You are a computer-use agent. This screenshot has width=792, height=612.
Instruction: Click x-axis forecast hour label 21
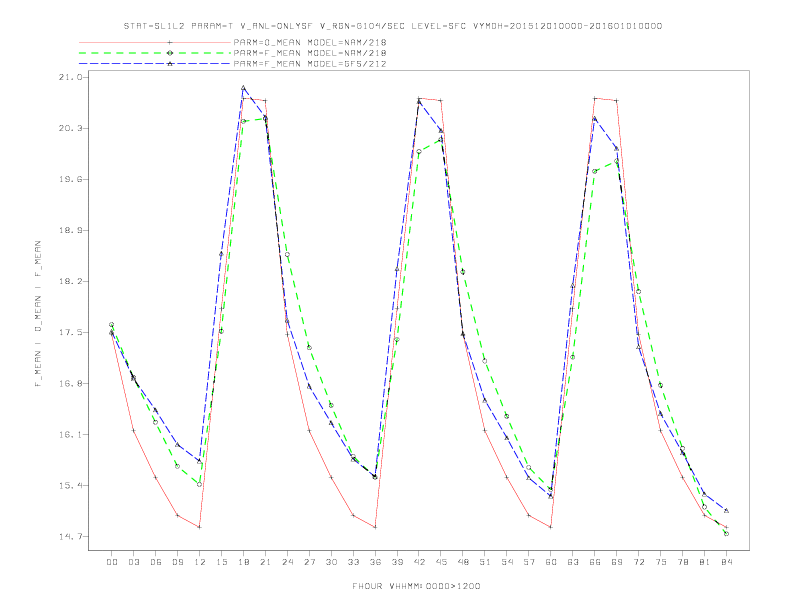click(x=265, y=562)
